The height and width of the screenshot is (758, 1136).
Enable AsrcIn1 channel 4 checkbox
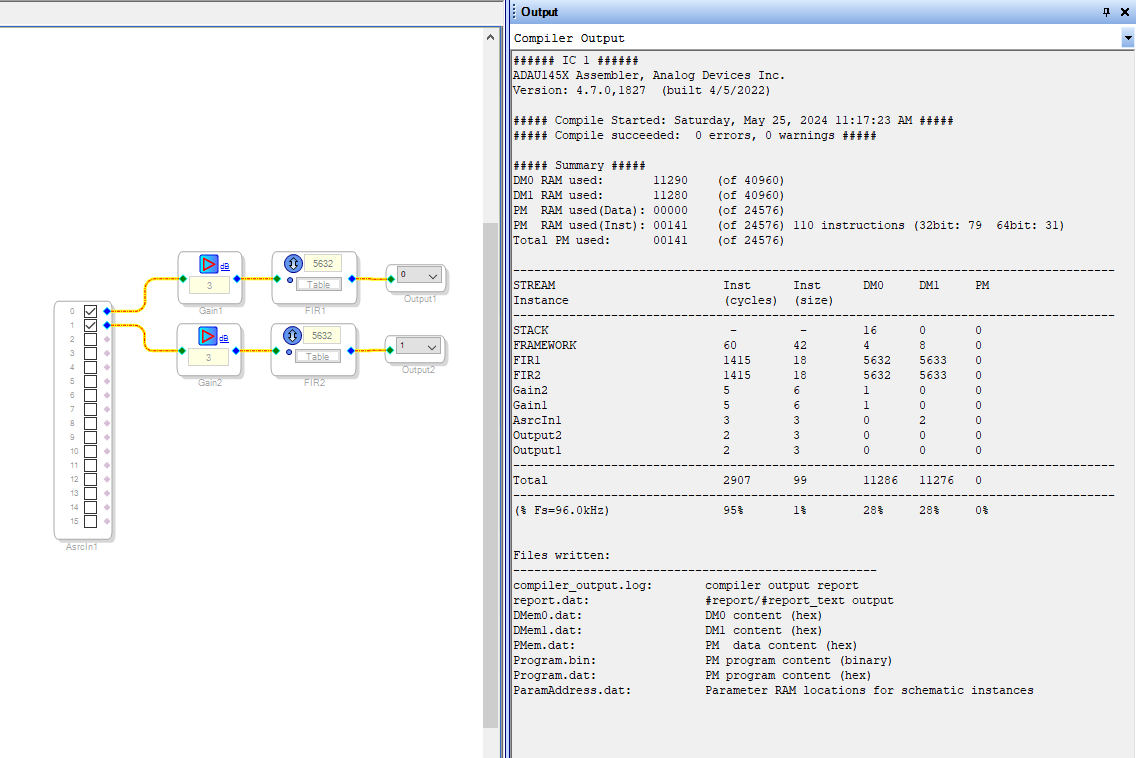coord(91,367)
